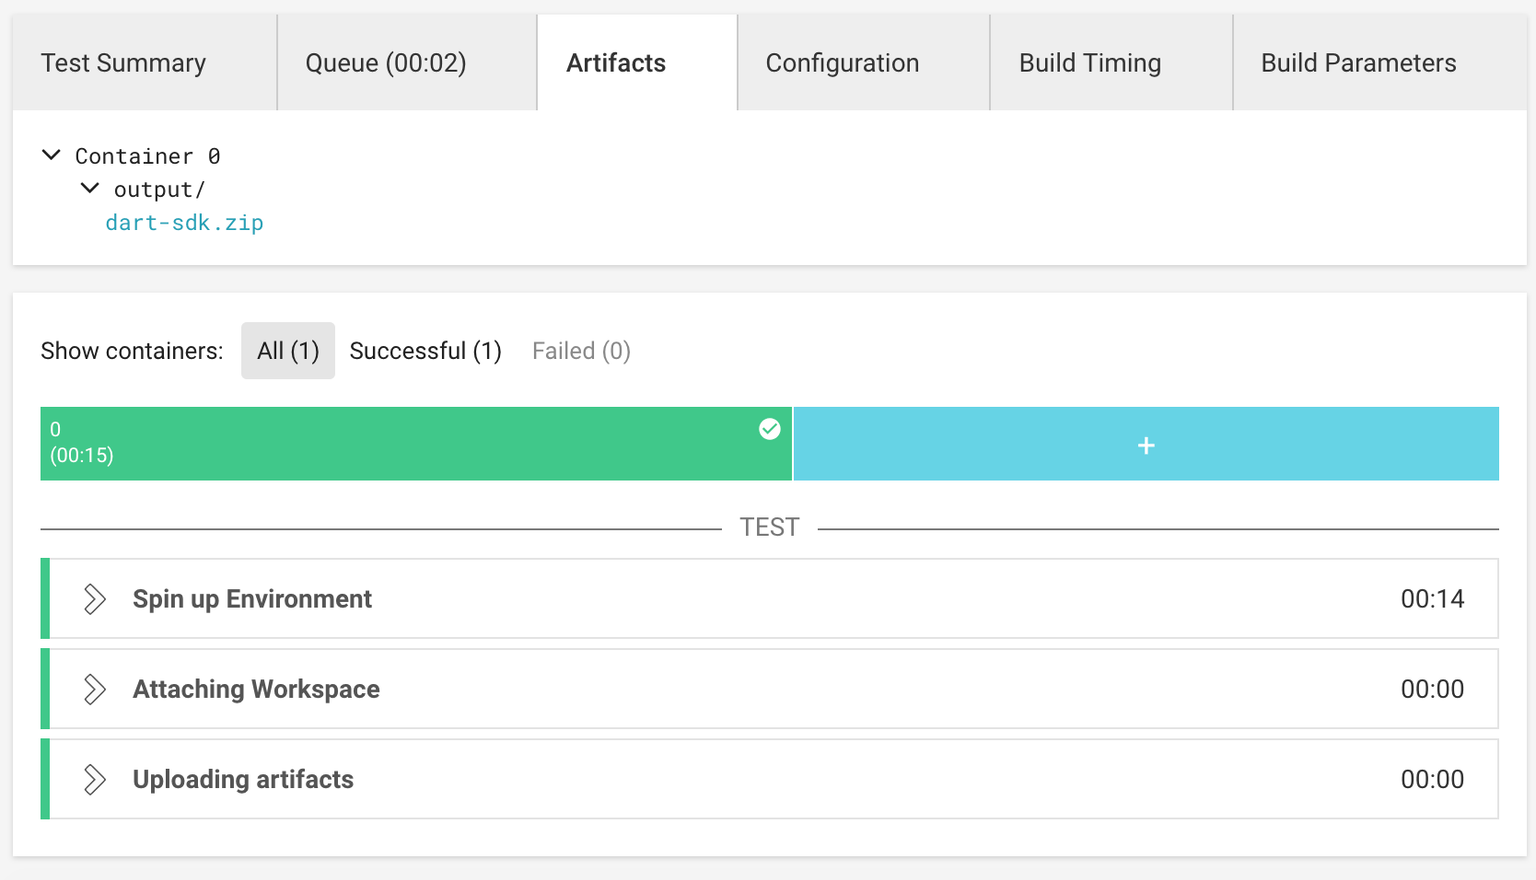Click the chevron next to Uploading artifacts

pyautogui.click(x=95, y=779)
